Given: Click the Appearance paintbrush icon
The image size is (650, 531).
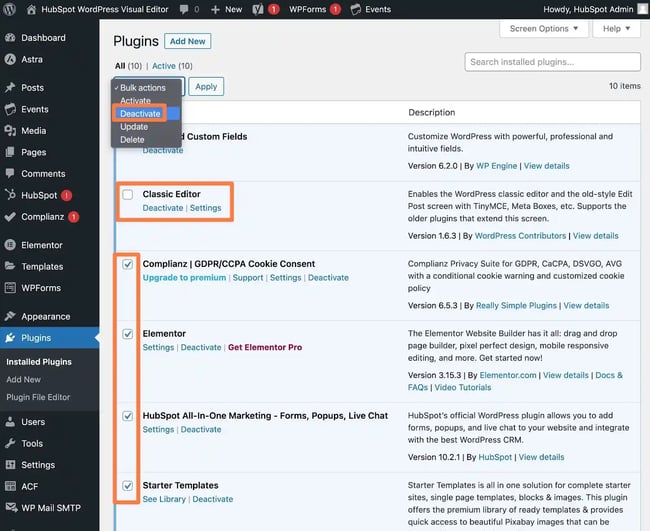Looking at the screenshot, I should click(x=10, y=316).
